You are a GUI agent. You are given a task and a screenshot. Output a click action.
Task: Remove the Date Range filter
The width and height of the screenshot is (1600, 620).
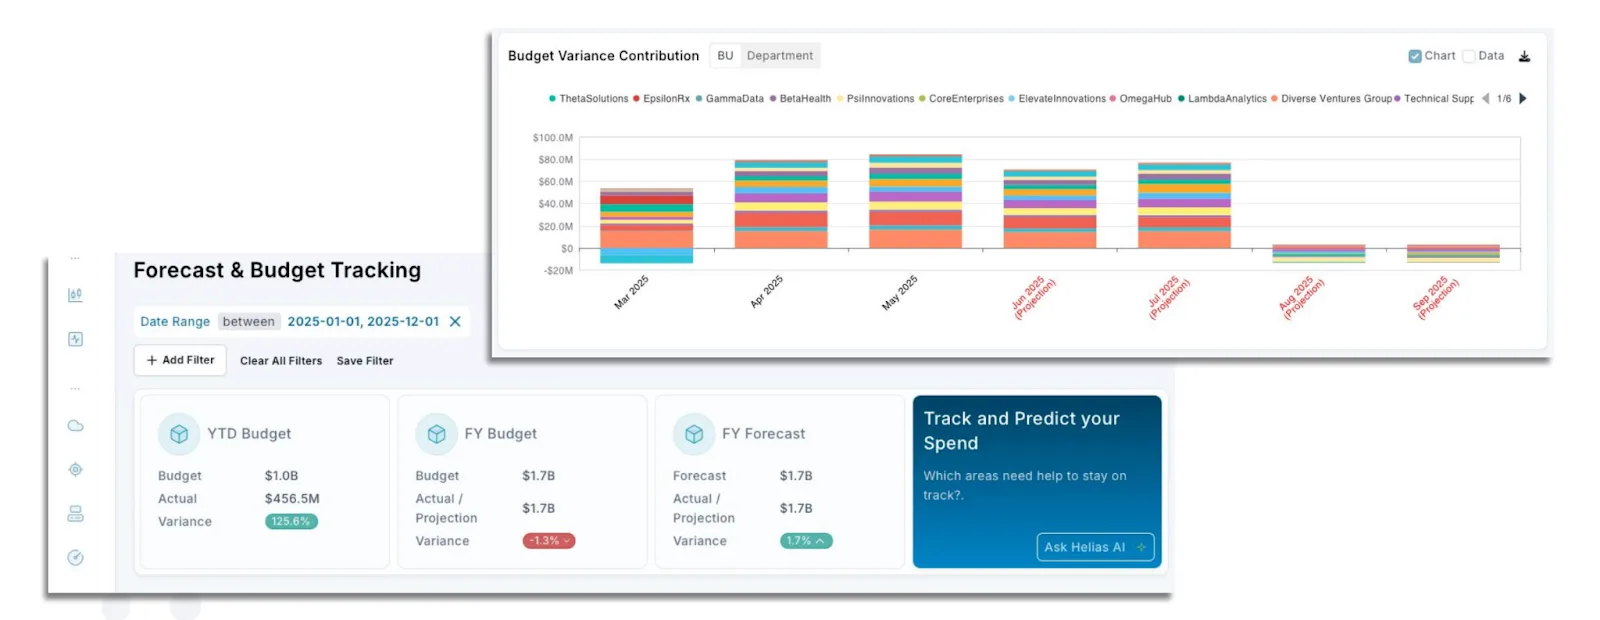(x=455, y=321)
